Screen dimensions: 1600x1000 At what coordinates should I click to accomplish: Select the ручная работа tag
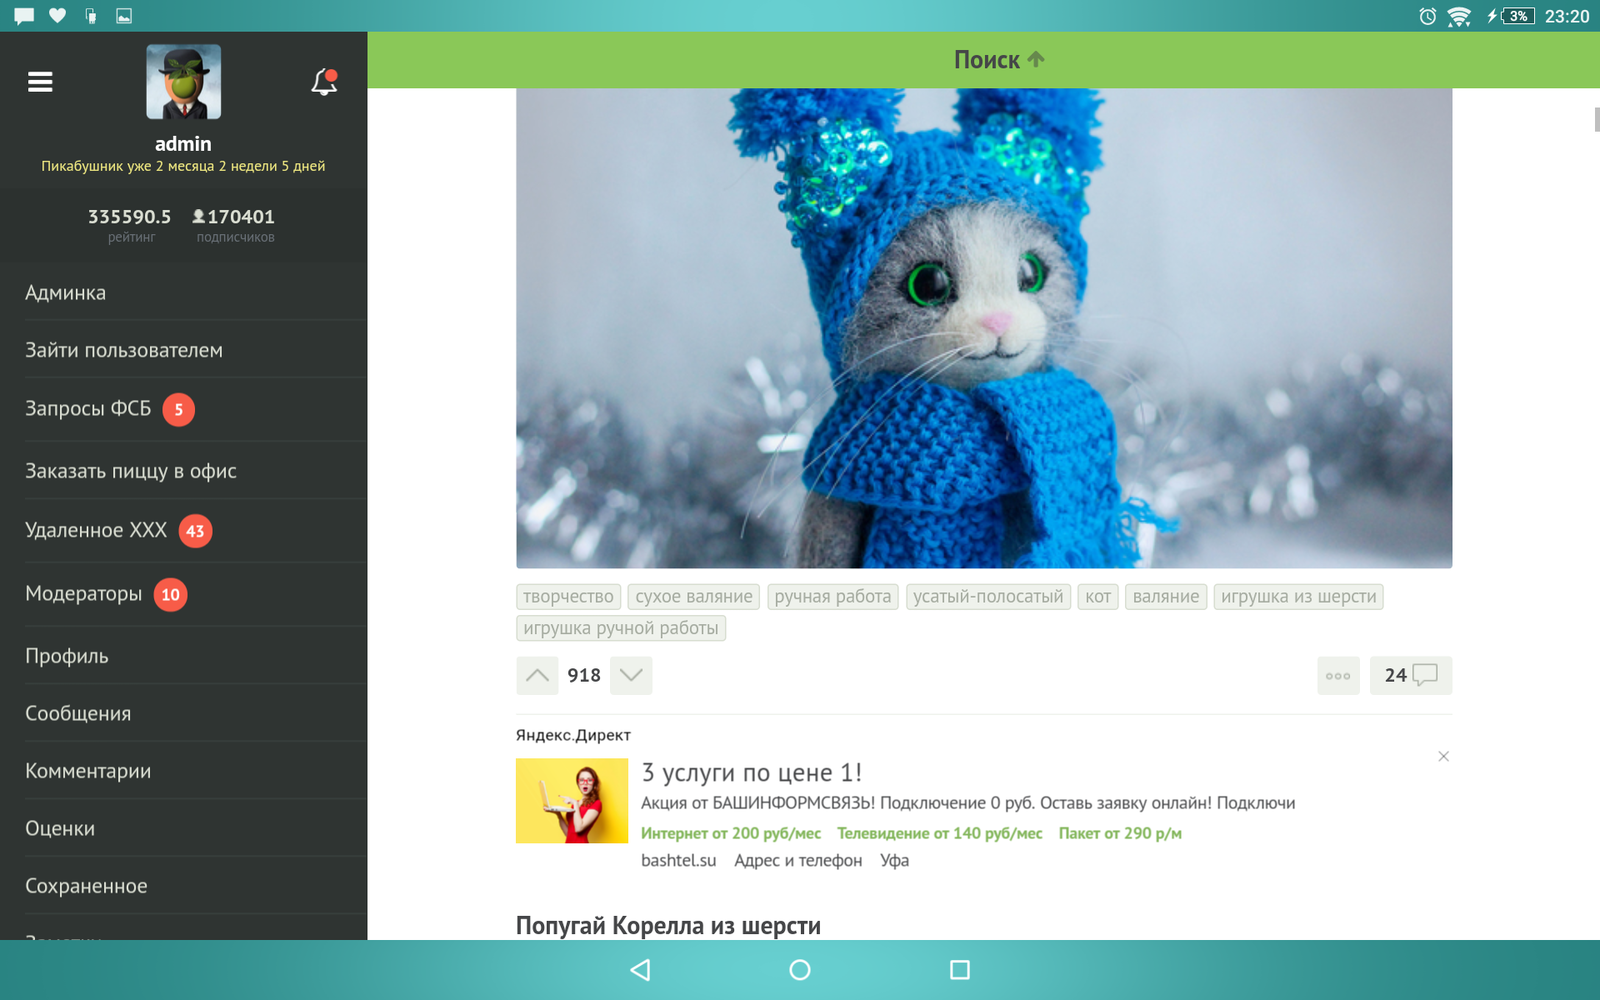coord(832,596)
